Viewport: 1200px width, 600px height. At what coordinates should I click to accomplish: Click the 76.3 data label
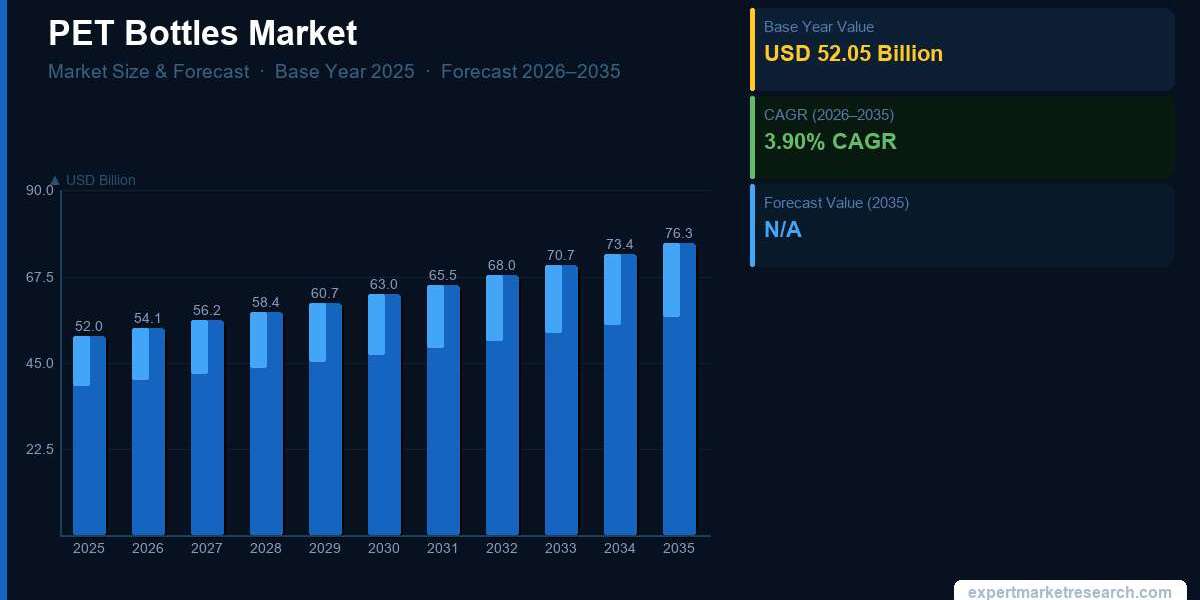coord(679,234)
